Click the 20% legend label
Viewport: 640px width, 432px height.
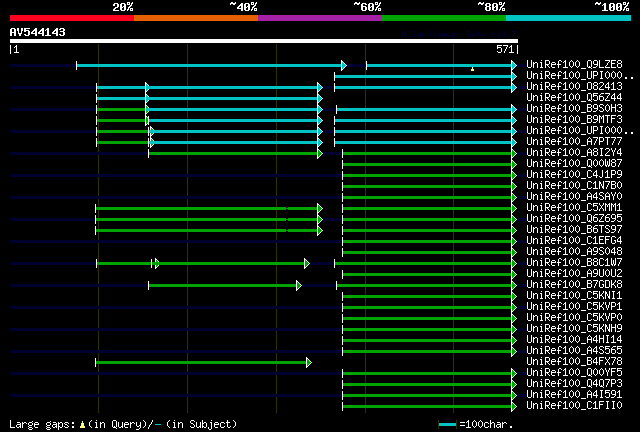[x=123, y=7]
